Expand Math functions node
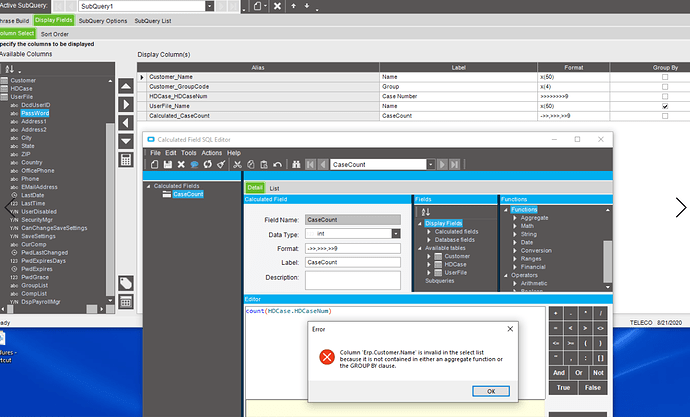The width and height of the screenshot is (690, 417). (515, 226)
